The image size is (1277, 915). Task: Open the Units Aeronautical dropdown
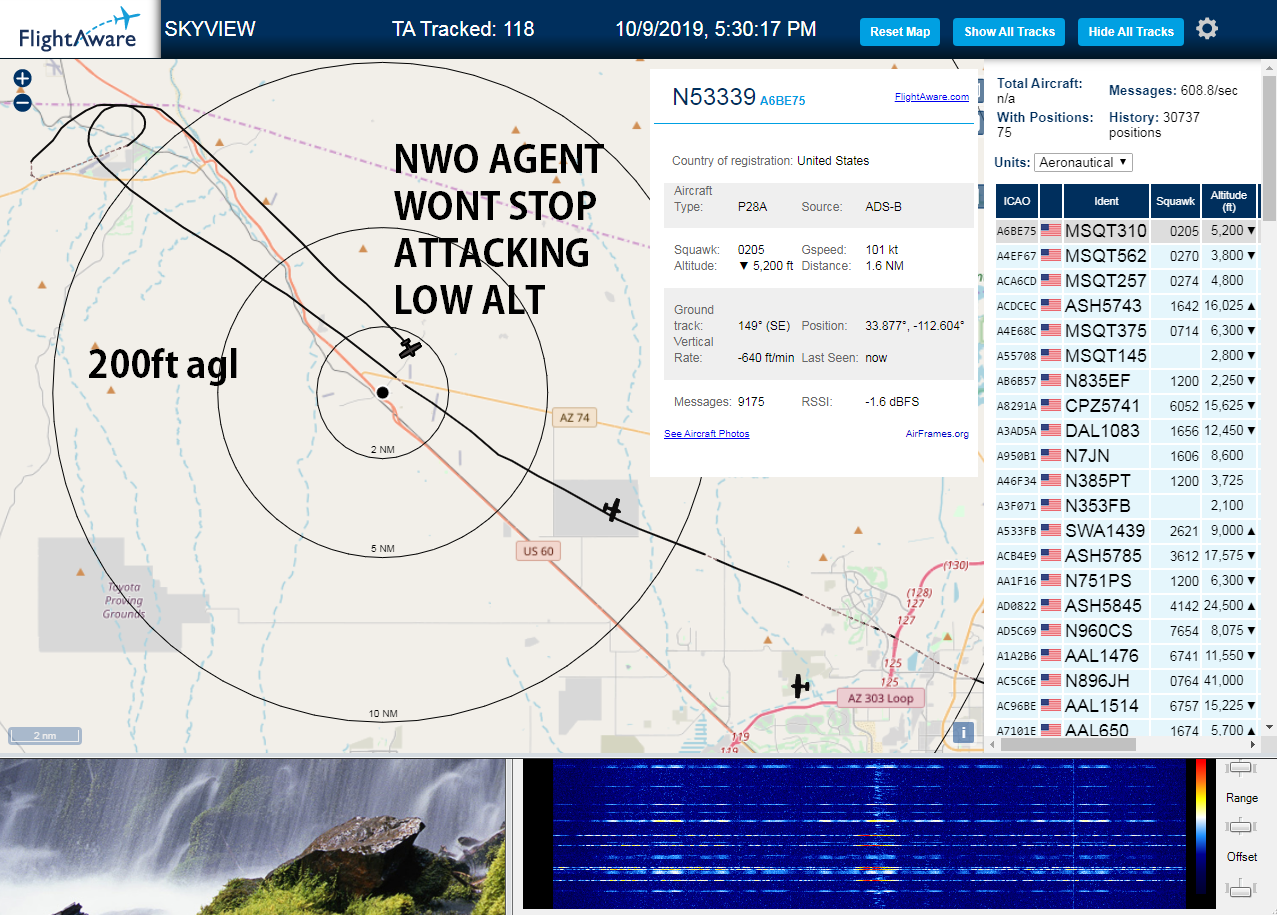tap(1084, 162)
